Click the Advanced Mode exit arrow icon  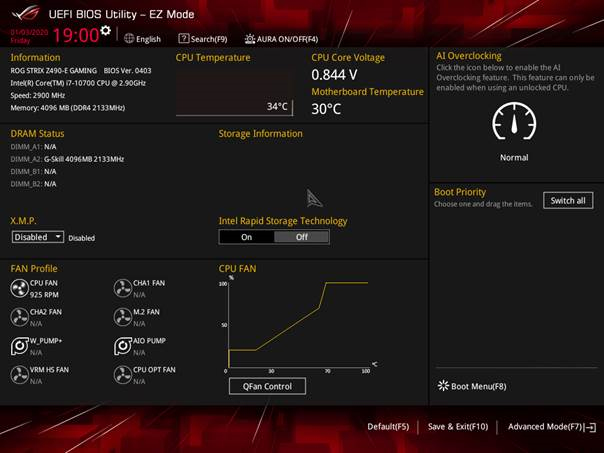point(590,427)
